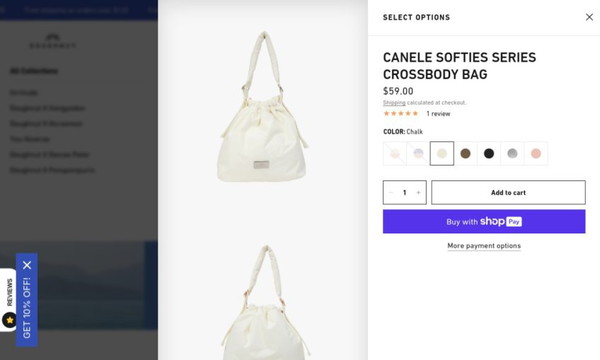Choose the brown color swatch
Screen dimensions: 600x360
465,153
